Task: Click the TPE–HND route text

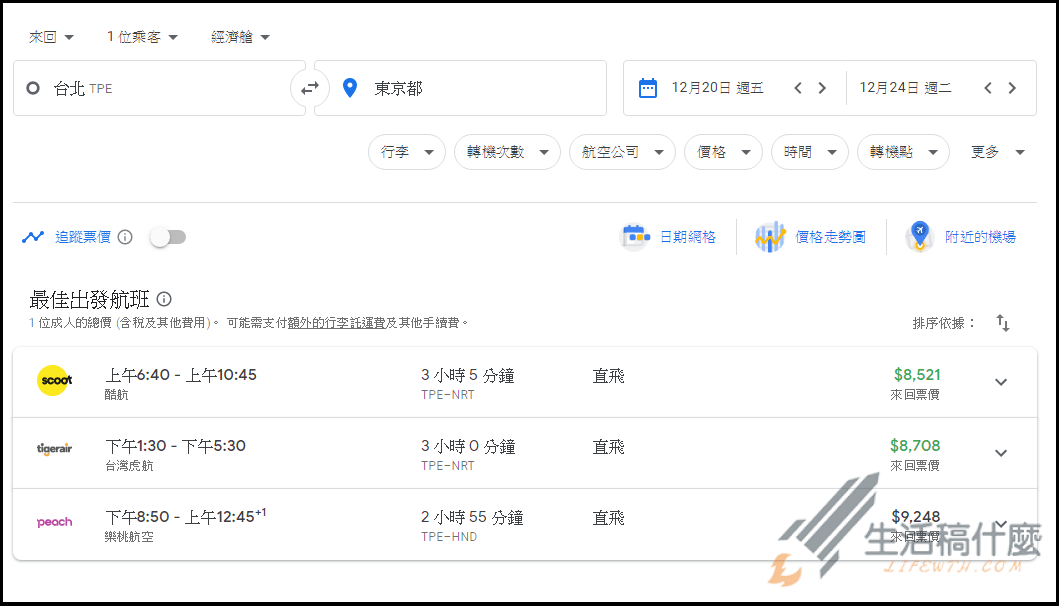Action: 449,536
